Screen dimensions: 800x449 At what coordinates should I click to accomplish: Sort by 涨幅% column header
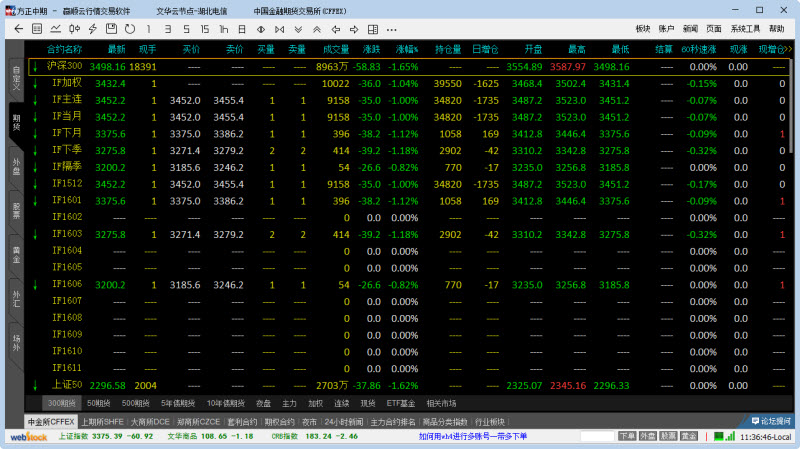407,49
